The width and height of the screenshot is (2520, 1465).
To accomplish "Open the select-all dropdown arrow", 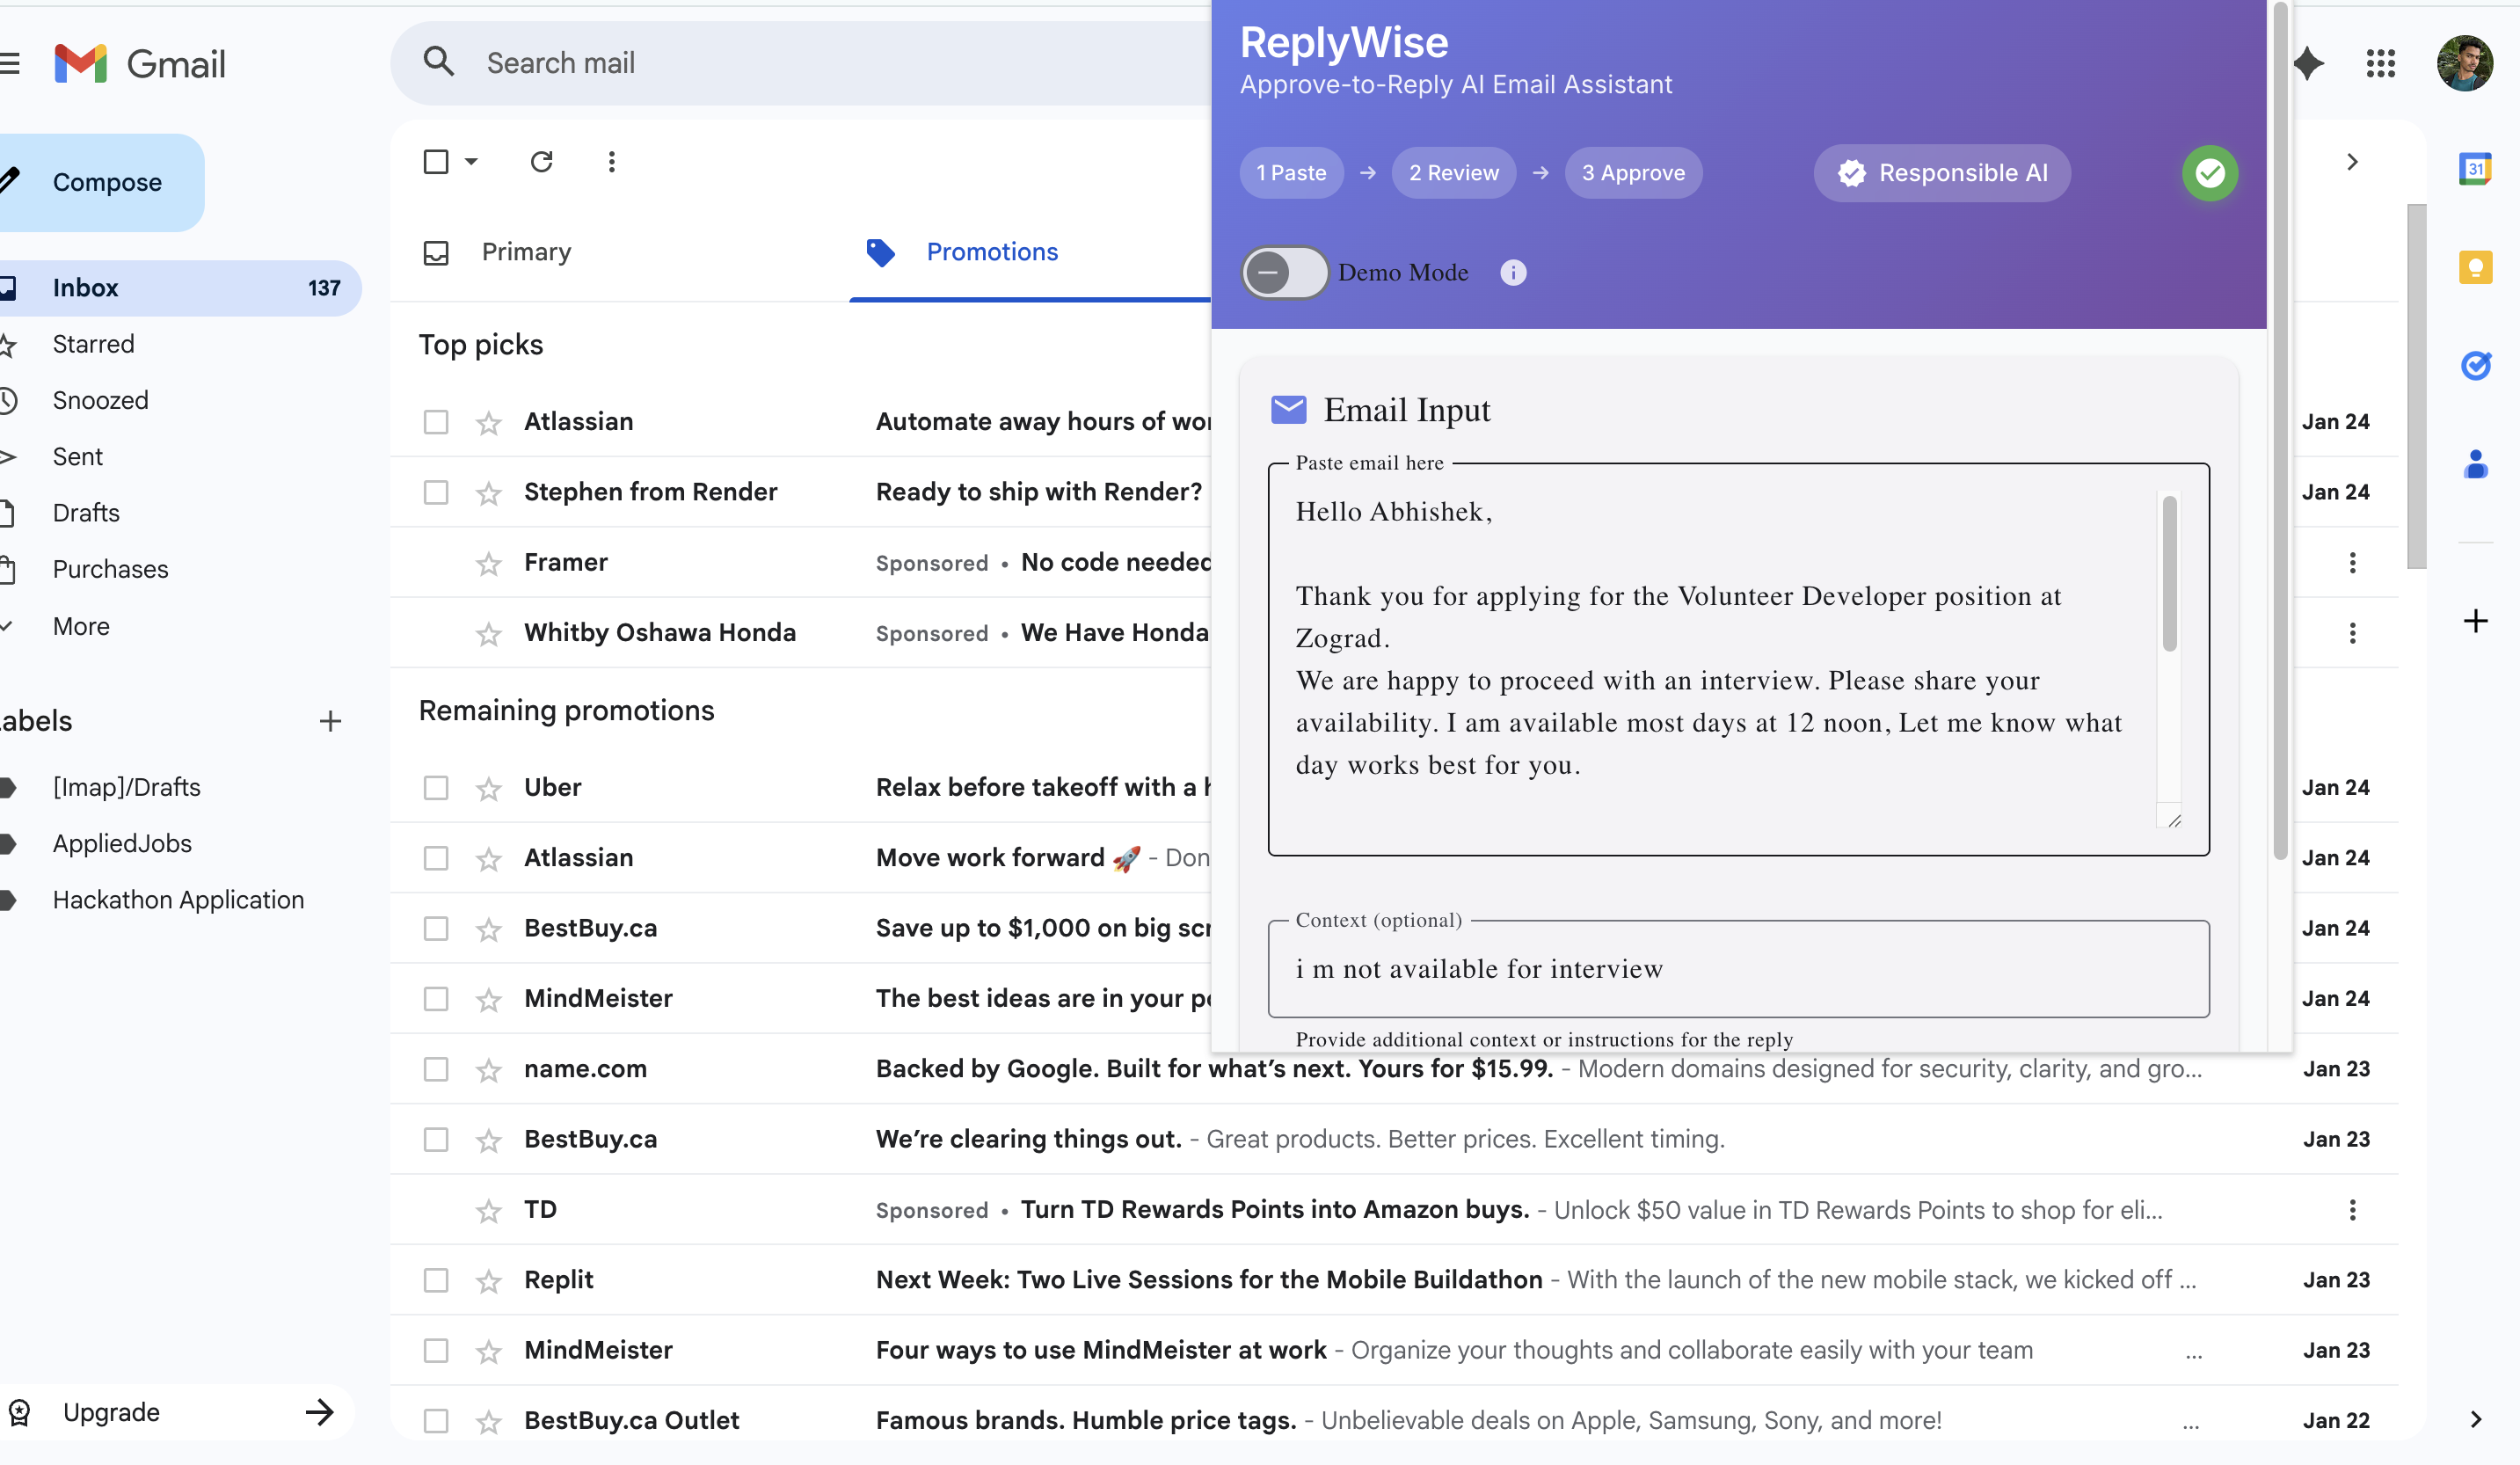I will coord(471,161).
